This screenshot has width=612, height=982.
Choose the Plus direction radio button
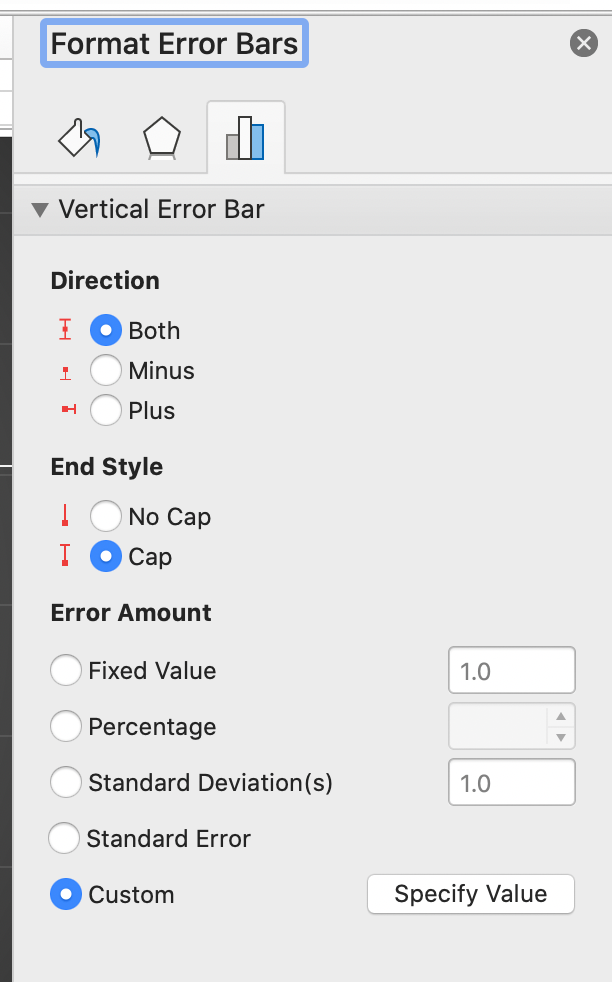[106, 410]
